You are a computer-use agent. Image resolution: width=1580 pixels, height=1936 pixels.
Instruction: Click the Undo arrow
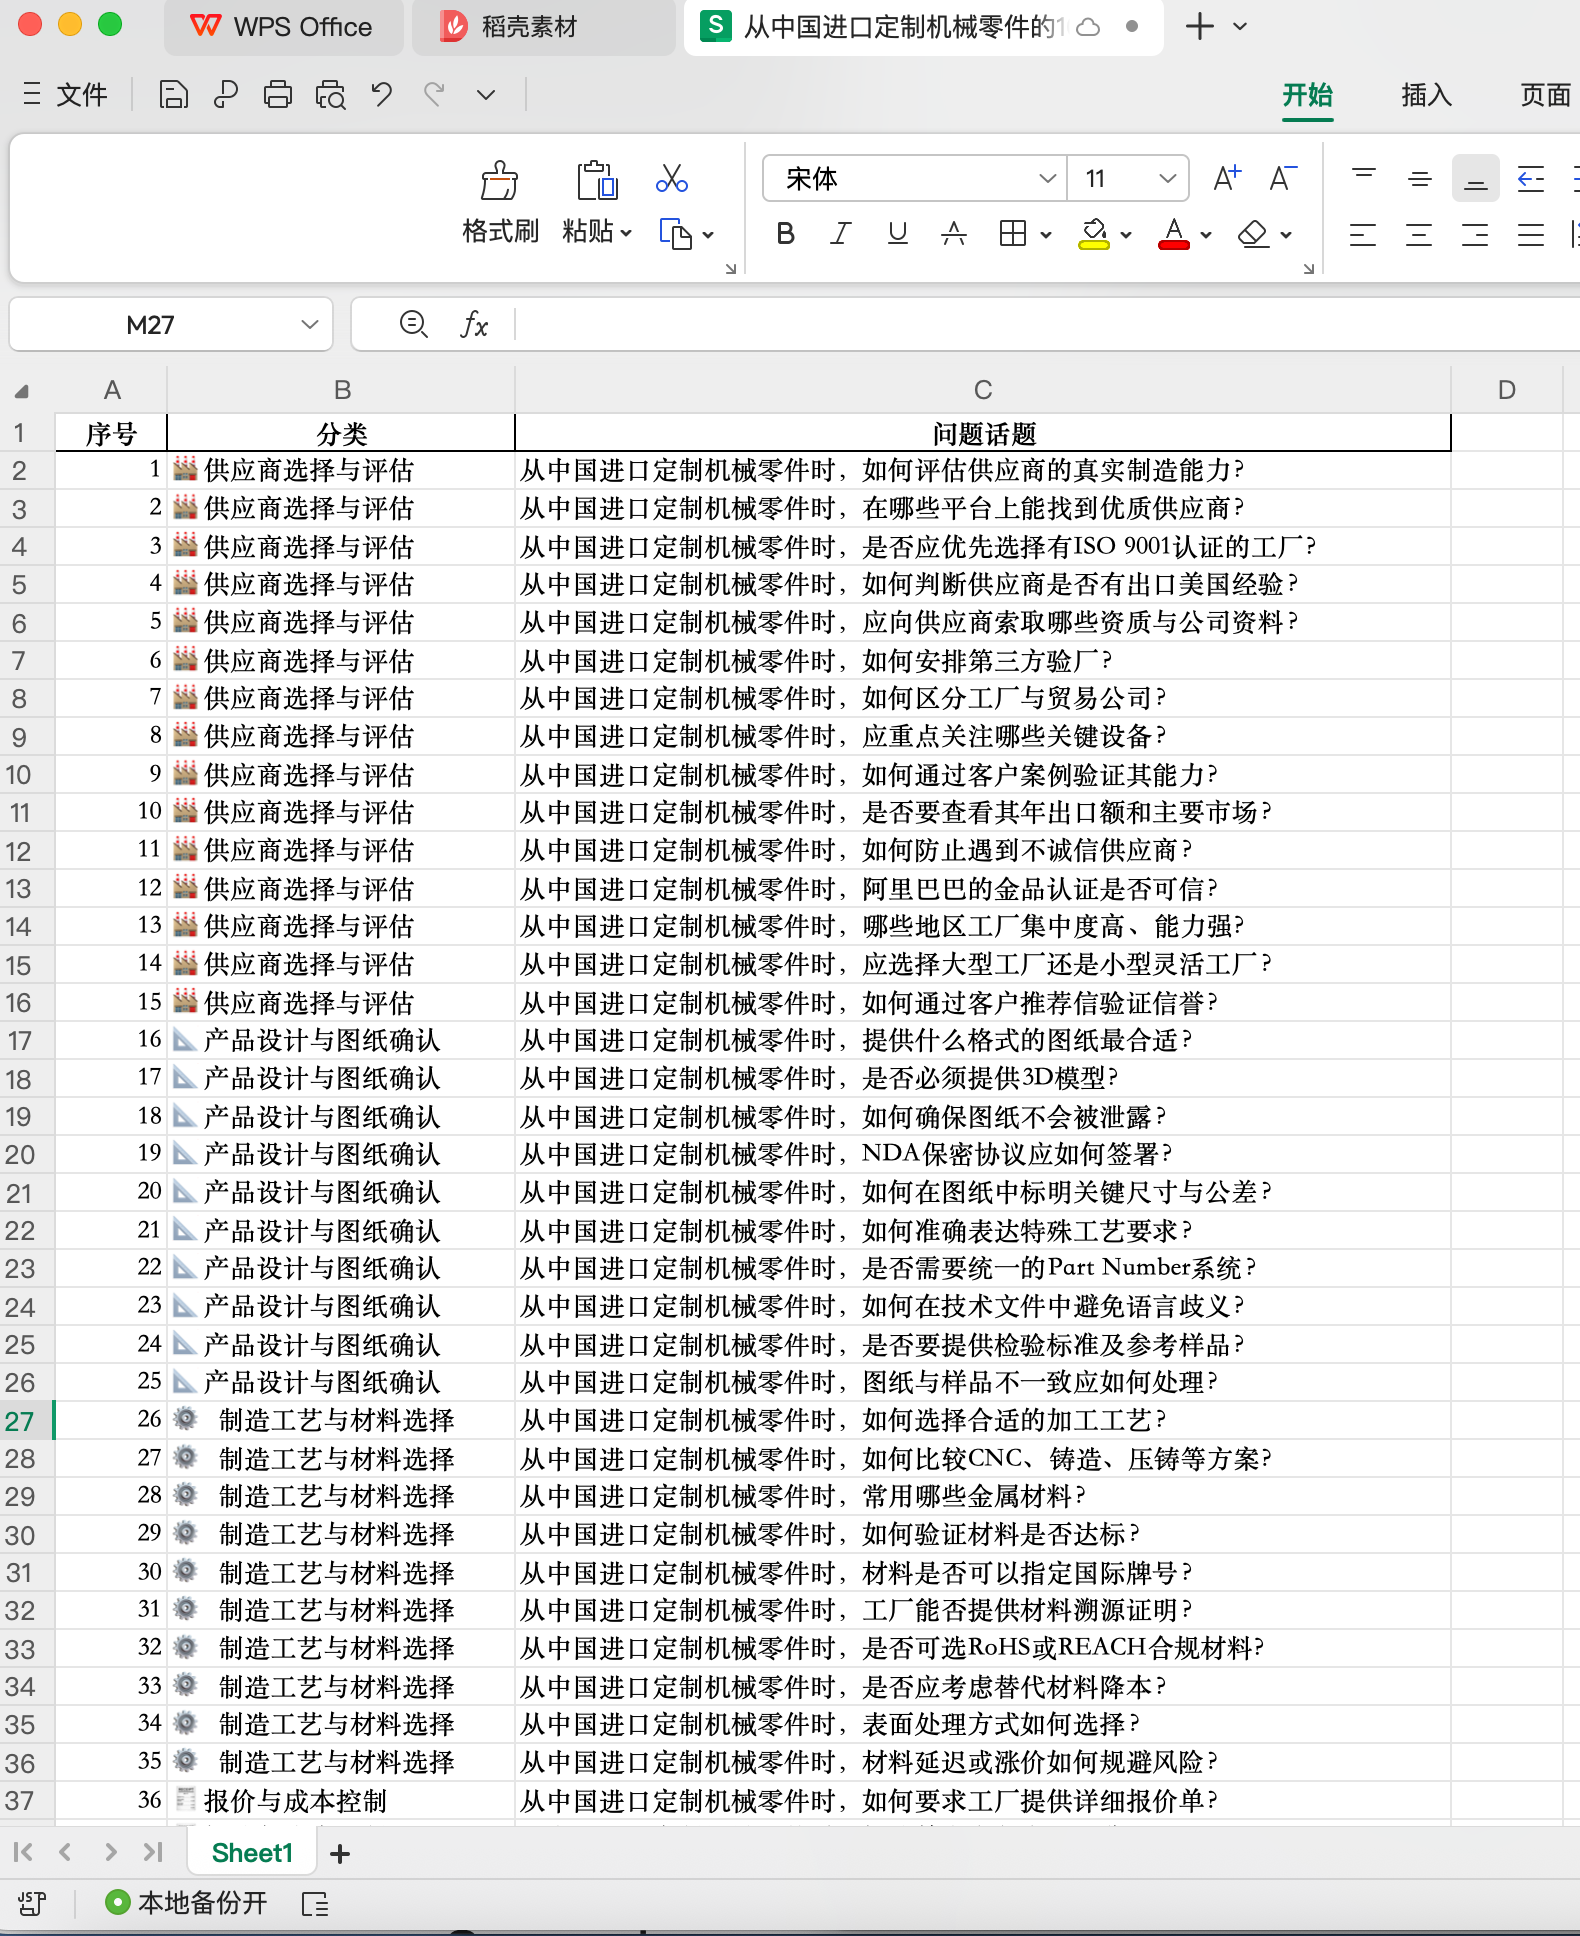381,95
